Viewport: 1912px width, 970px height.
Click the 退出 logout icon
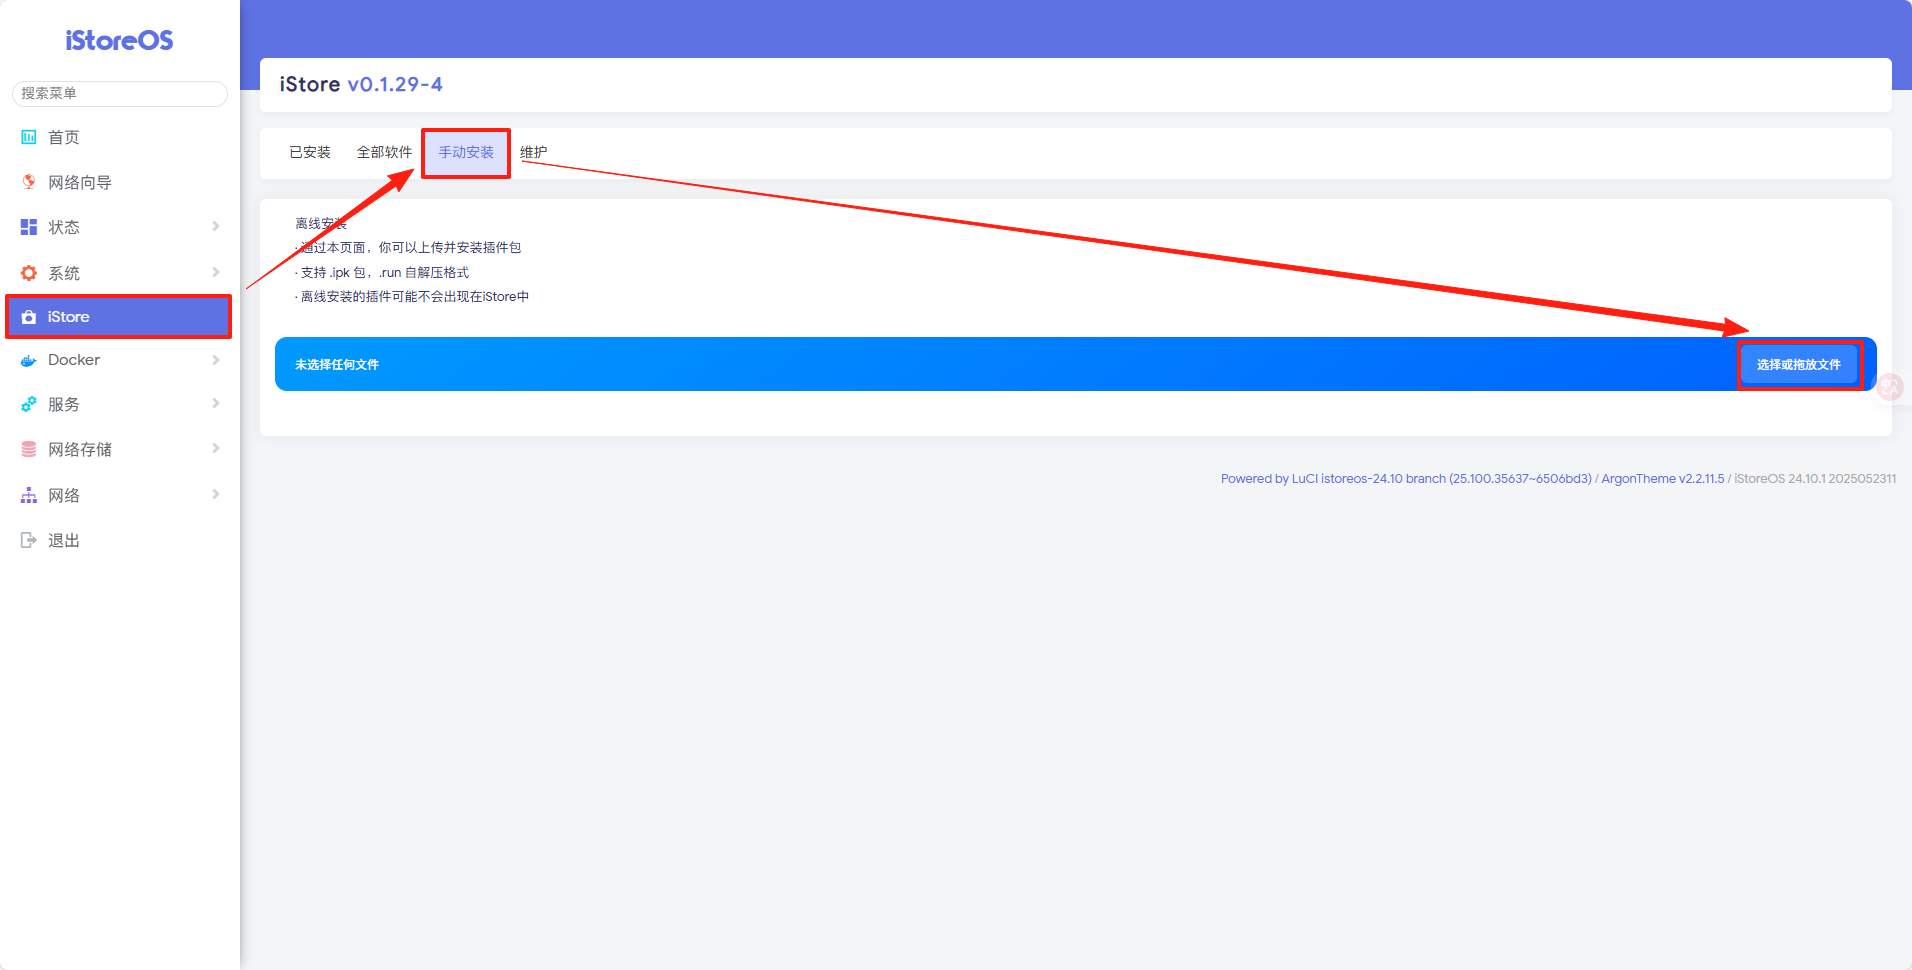click(x=29, y=540)
